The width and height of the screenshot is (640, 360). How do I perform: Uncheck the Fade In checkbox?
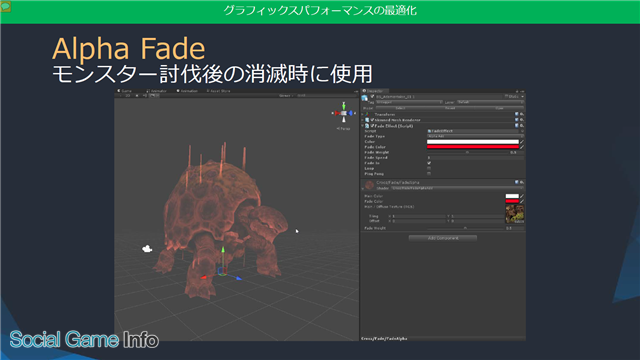tap(429, 163)
